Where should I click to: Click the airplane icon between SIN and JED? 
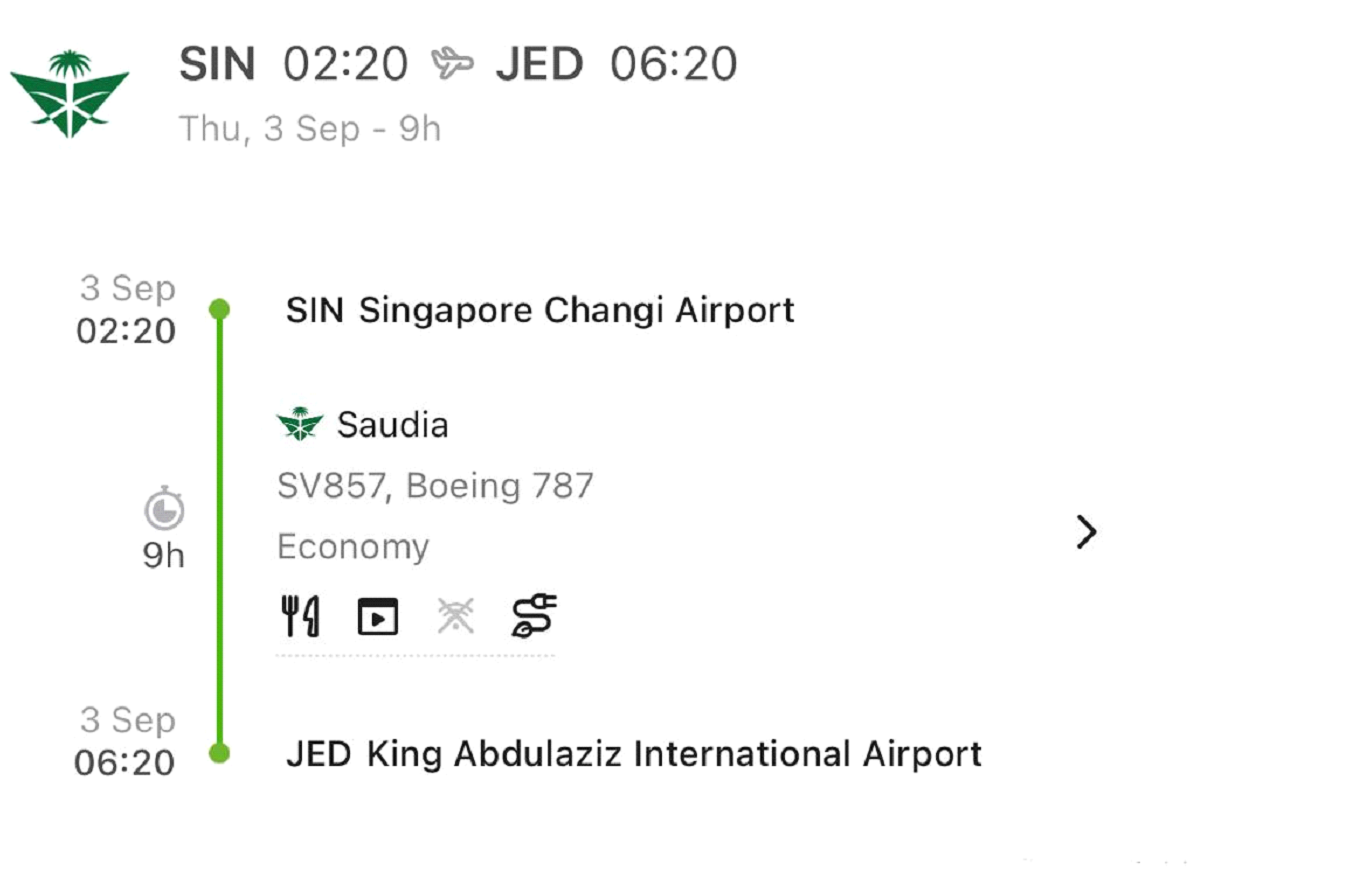click(x=451, y=64)
